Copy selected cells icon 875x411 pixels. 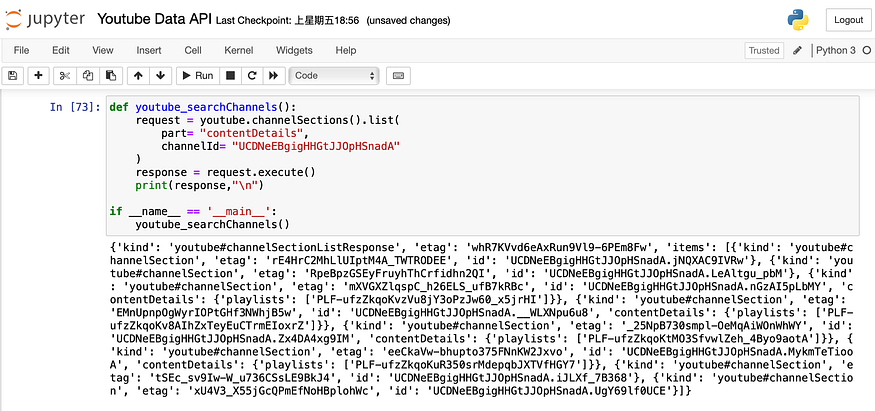click(88, 76)
